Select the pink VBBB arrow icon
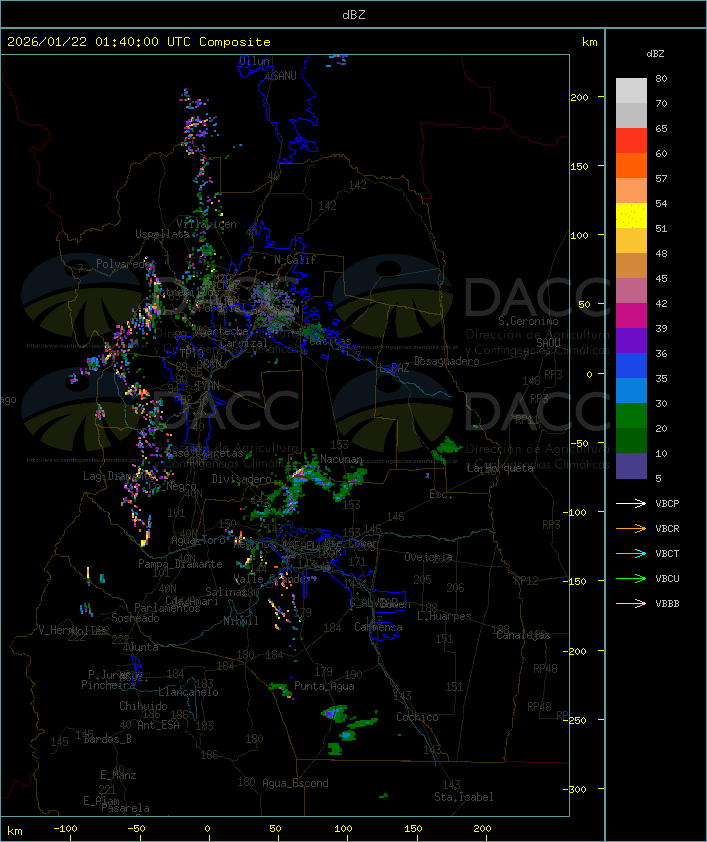Image resolution: width=707 pixels, height=842 pixels. [631, 603]
